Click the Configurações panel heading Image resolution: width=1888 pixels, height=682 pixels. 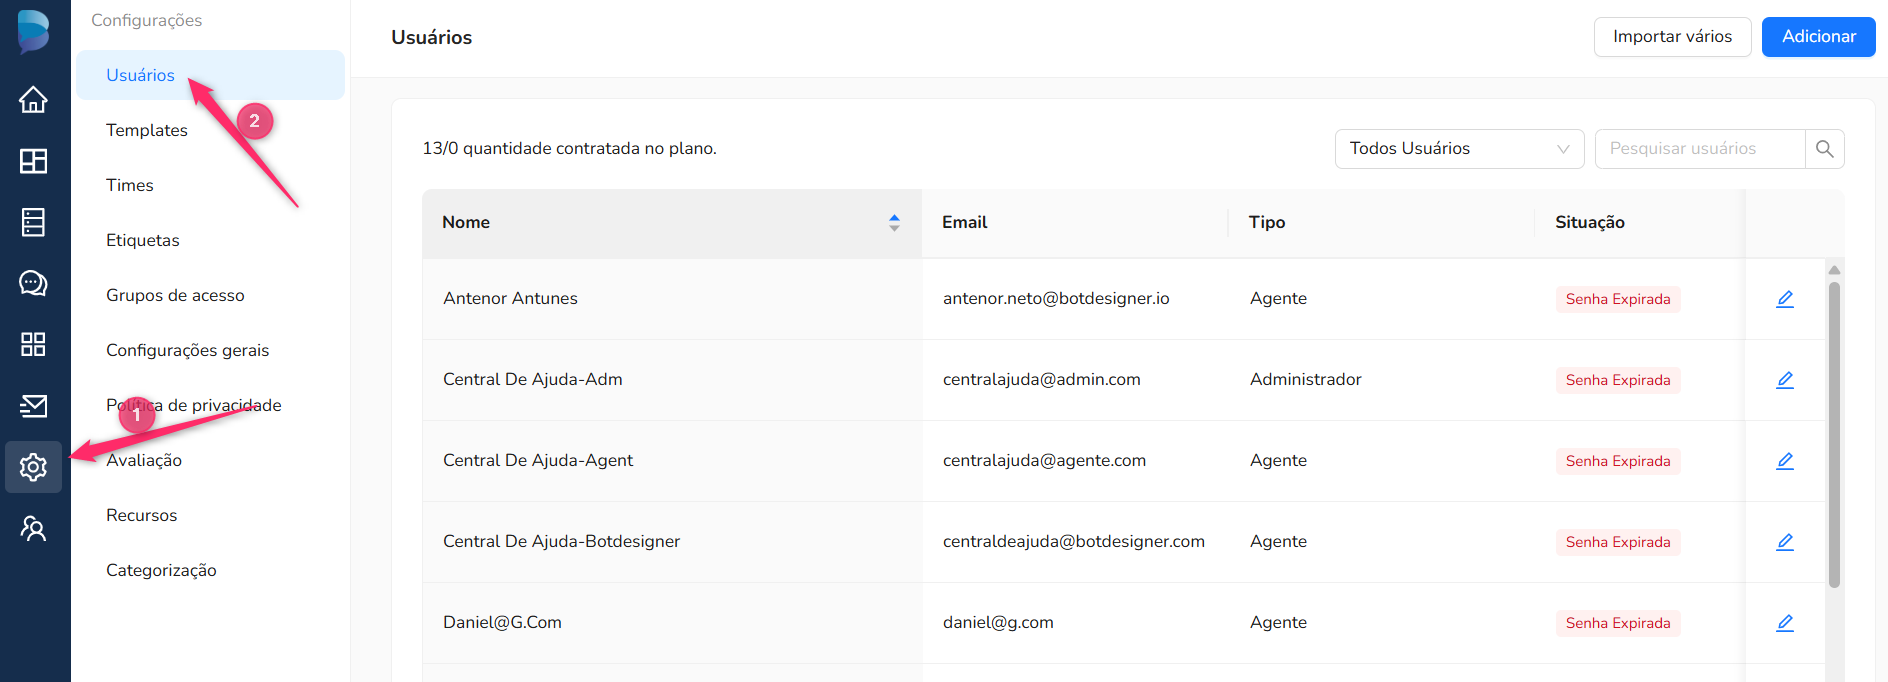[x=147, y=20]
